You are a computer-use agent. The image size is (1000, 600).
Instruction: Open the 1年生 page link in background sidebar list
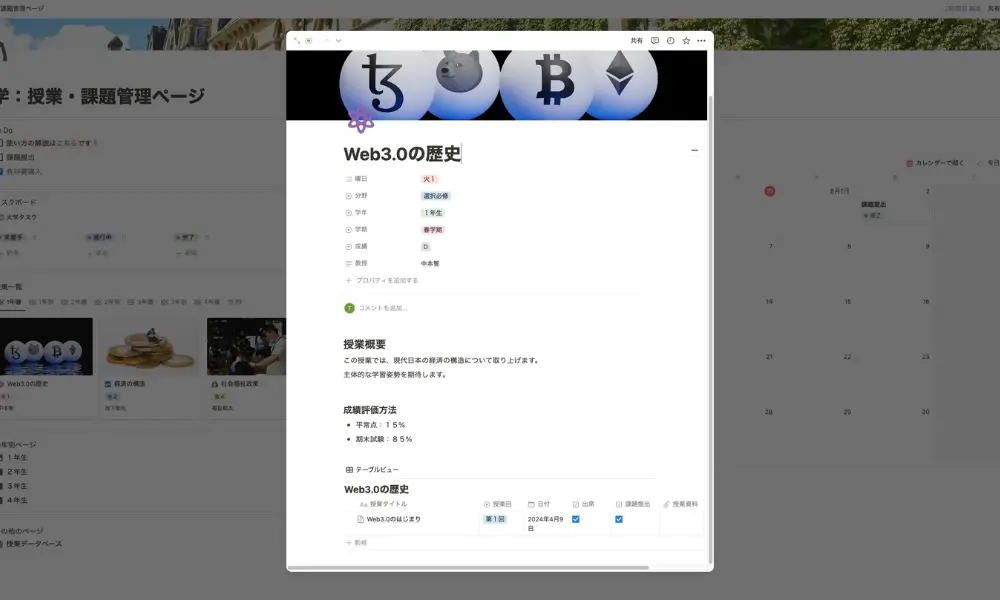click(x=15, y=458)
